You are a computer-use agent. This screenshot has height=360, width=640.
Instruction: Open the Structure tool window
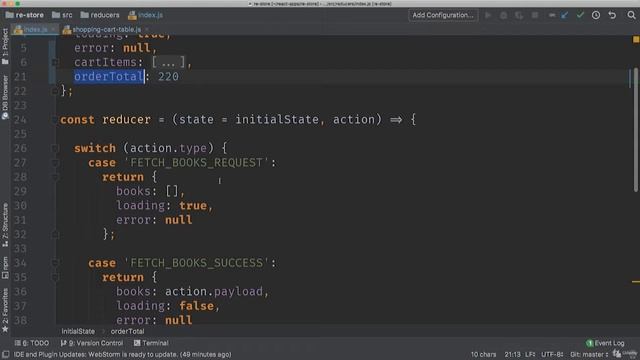click(x=5, y=224)
